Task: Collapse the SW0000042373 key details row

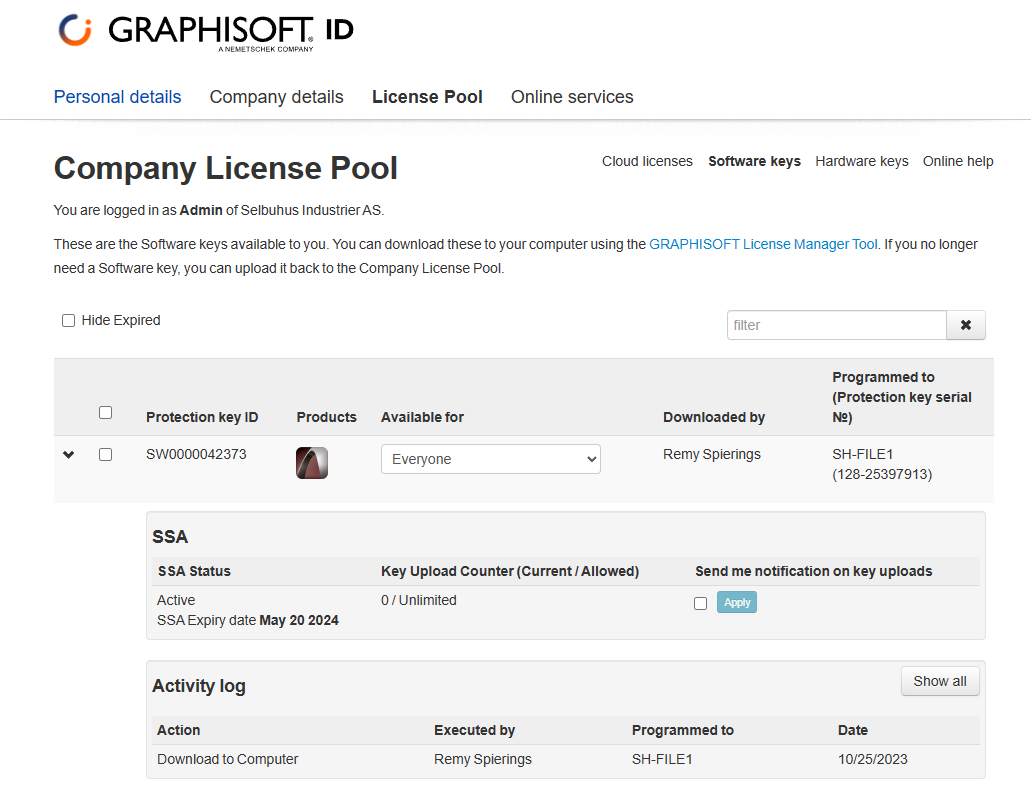Action: coord(68,455)
